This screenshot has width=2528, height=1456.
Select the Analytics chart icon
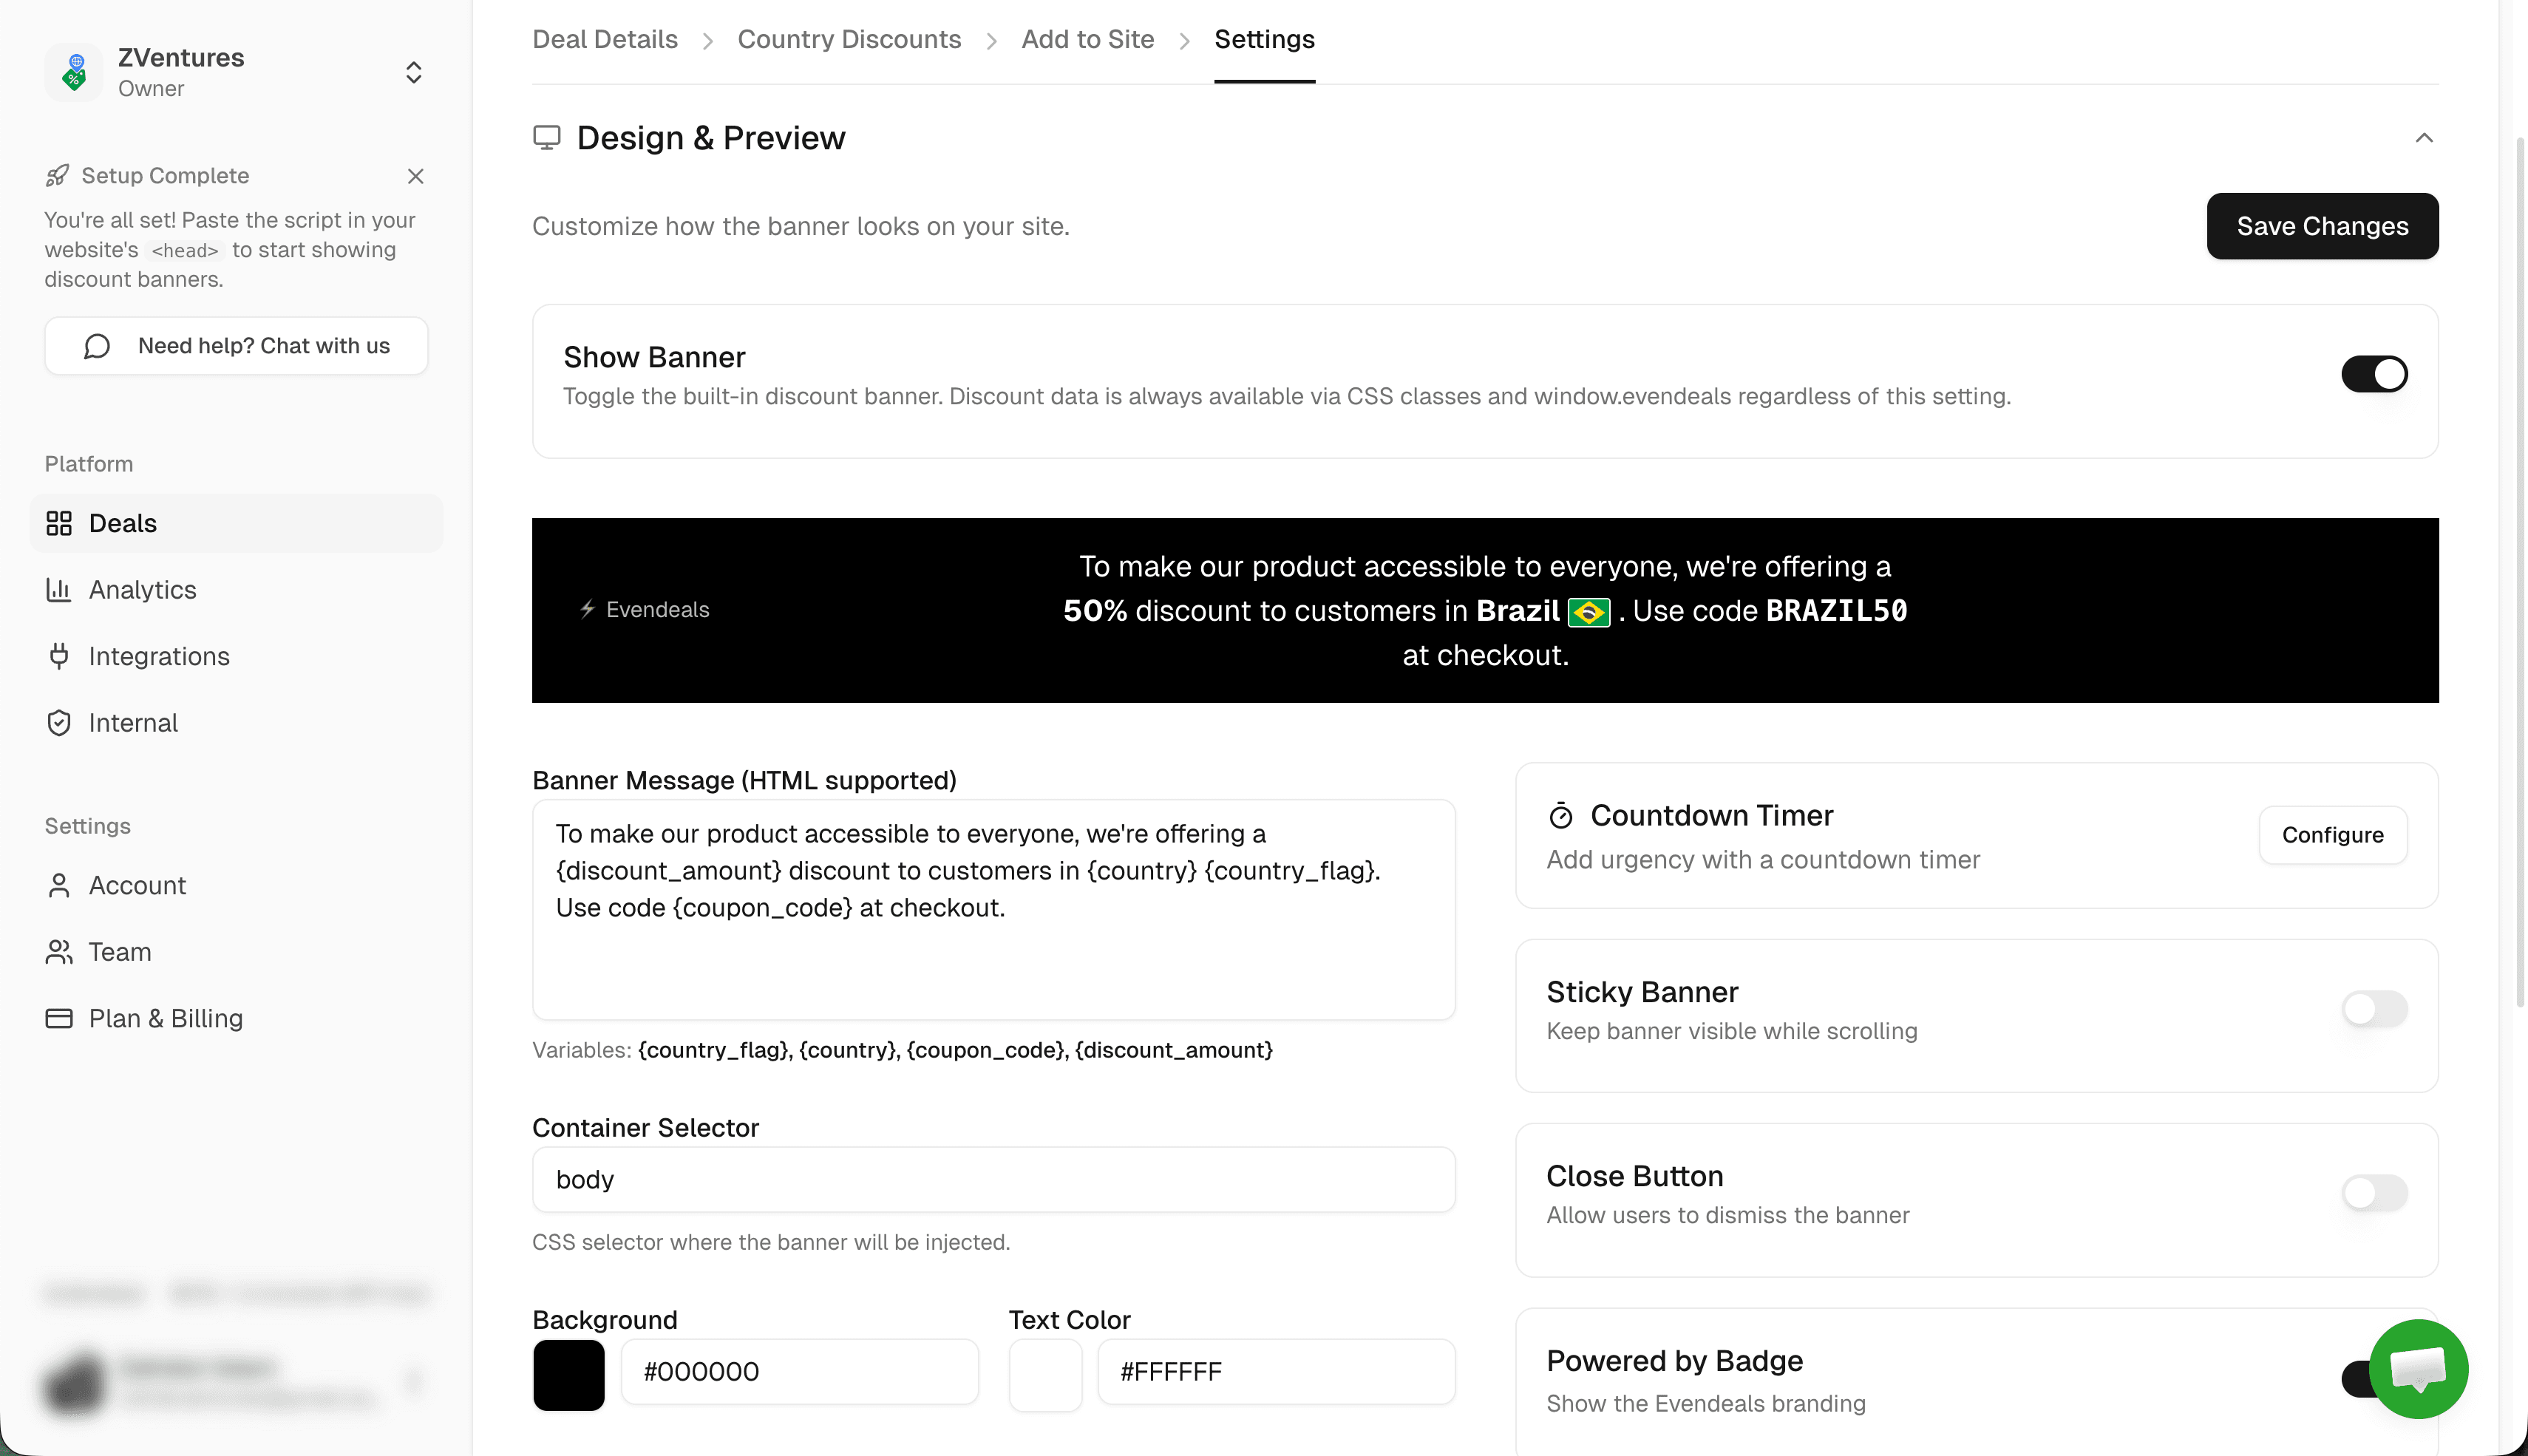[x=59, y=590]
